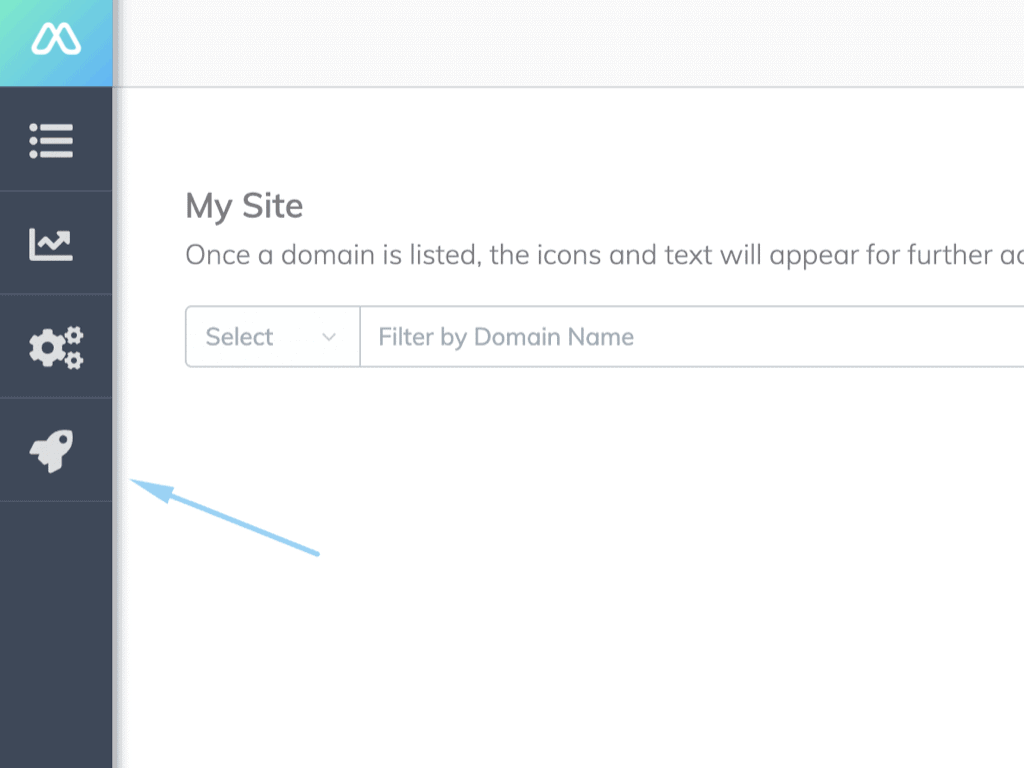Viewport: 1024px width, 768px height.
Task: Click the logo icon atop the sidebar
Action: [x=56, y=39]
